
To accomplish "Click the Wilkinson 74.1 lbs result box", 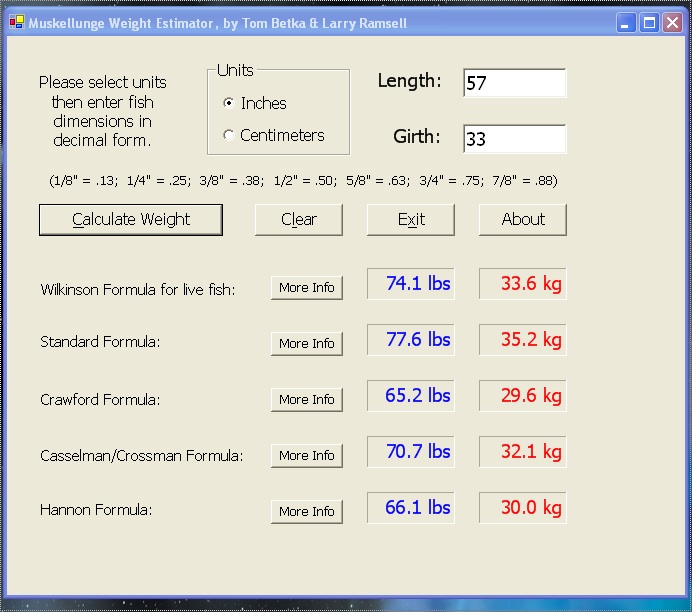I will pos(411,284).
